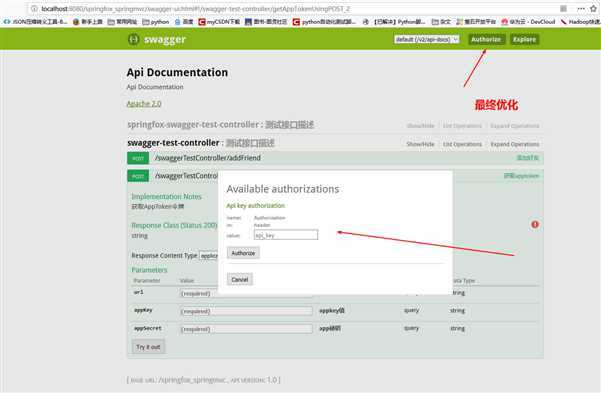Click the reader view icon in address bar
Screen dimensions: 601x393
pyautogui.click(x=563, y=8)
